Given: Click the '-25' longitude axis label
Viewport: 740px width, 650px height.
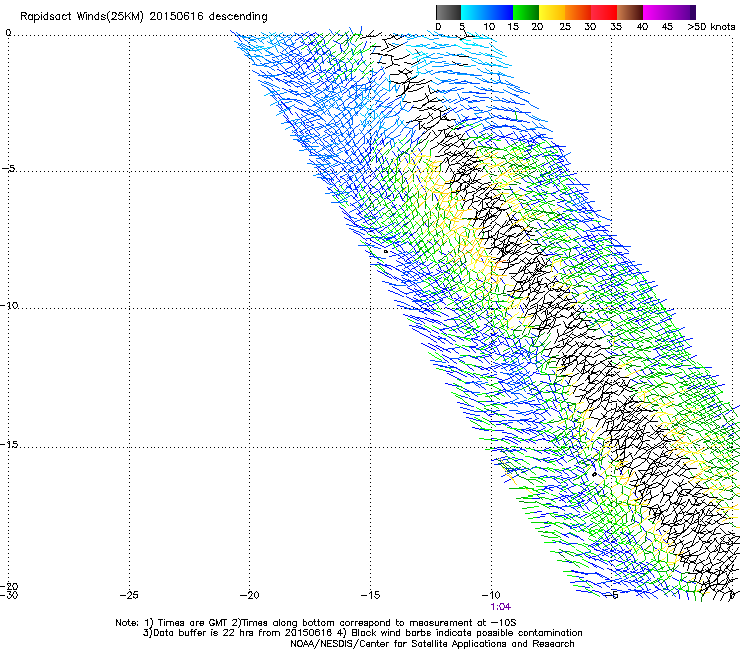Looking at the screenshot, I should point(129,595).
